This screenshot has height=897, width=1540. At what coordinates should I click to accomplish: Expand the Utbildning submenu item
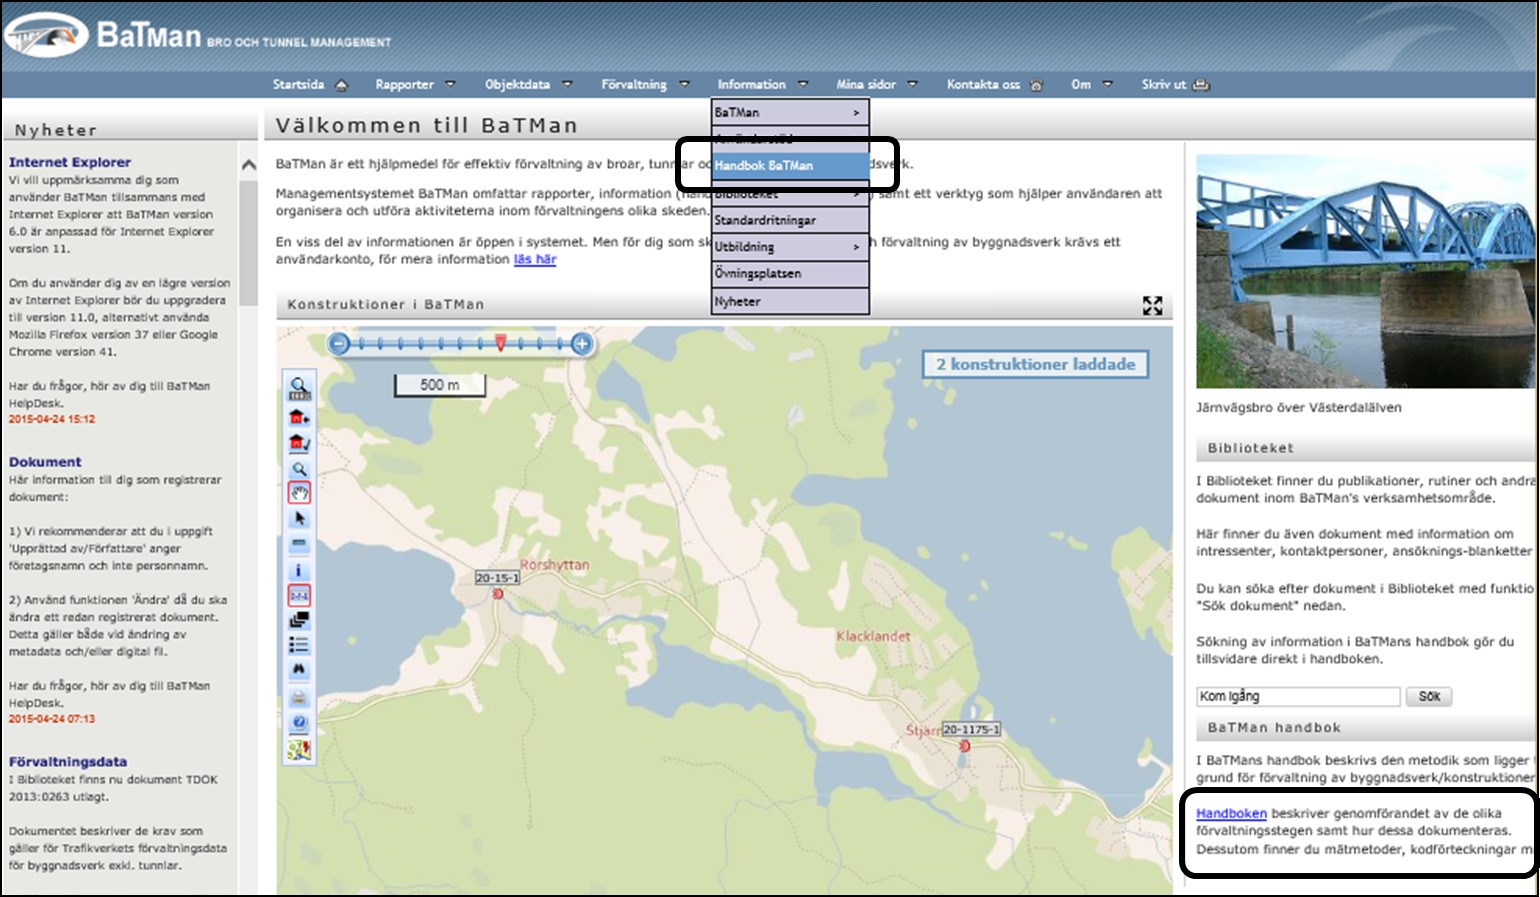790,247
